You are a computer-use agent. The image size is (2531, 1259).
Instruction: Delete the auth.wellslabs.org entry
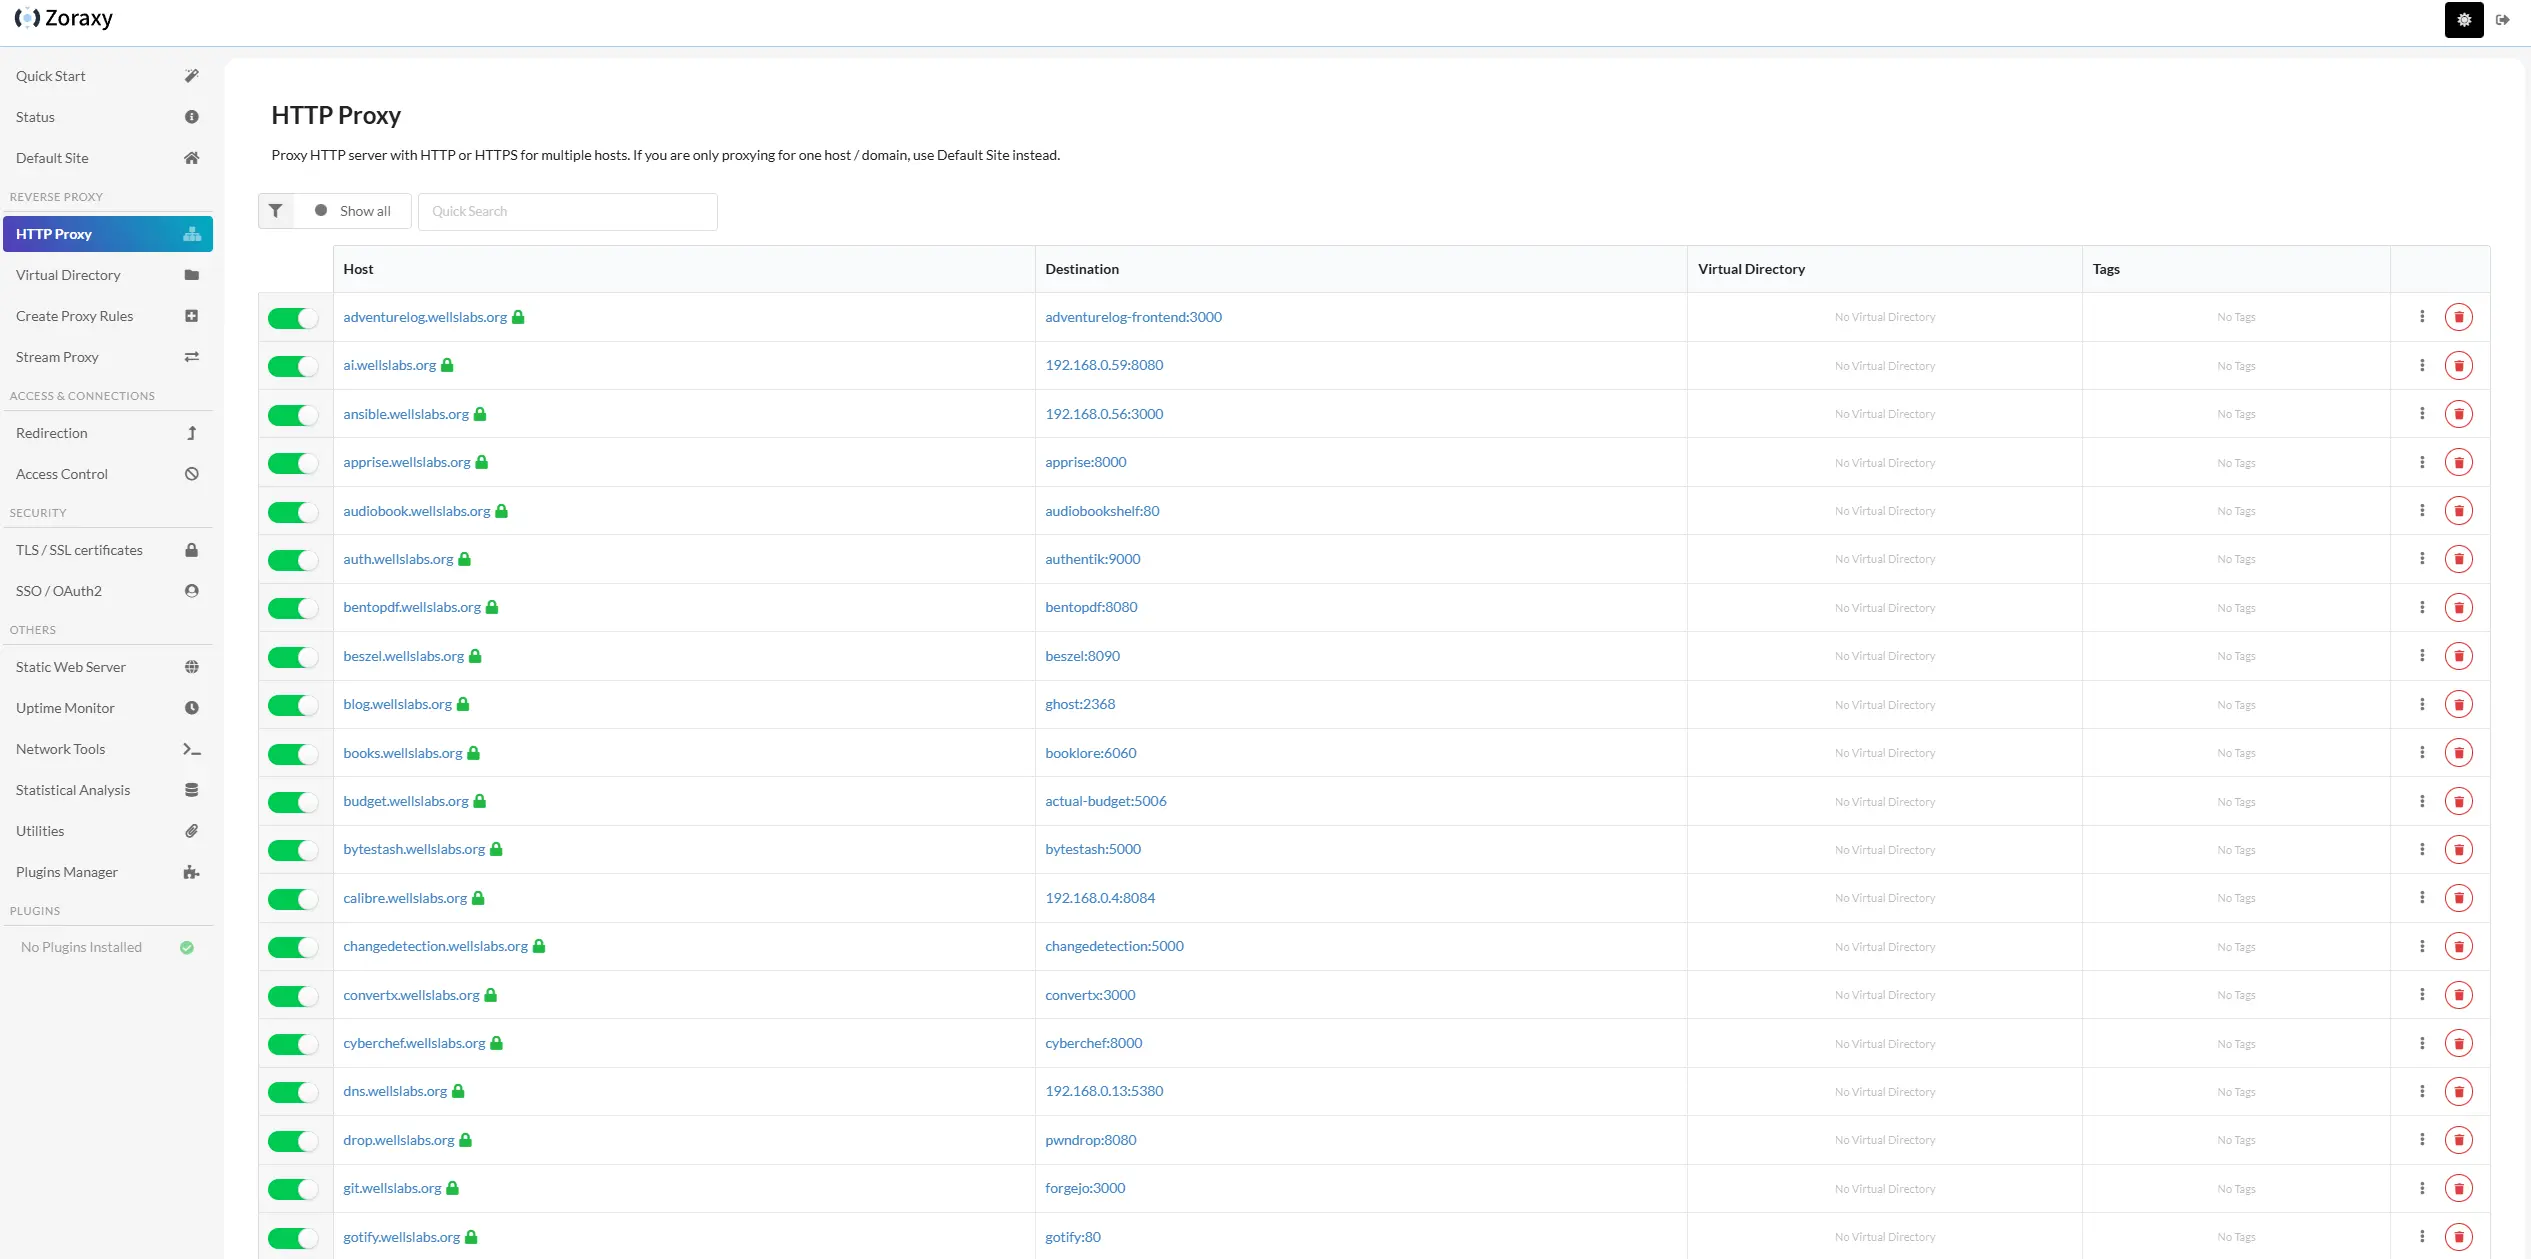pos(2459,559)
